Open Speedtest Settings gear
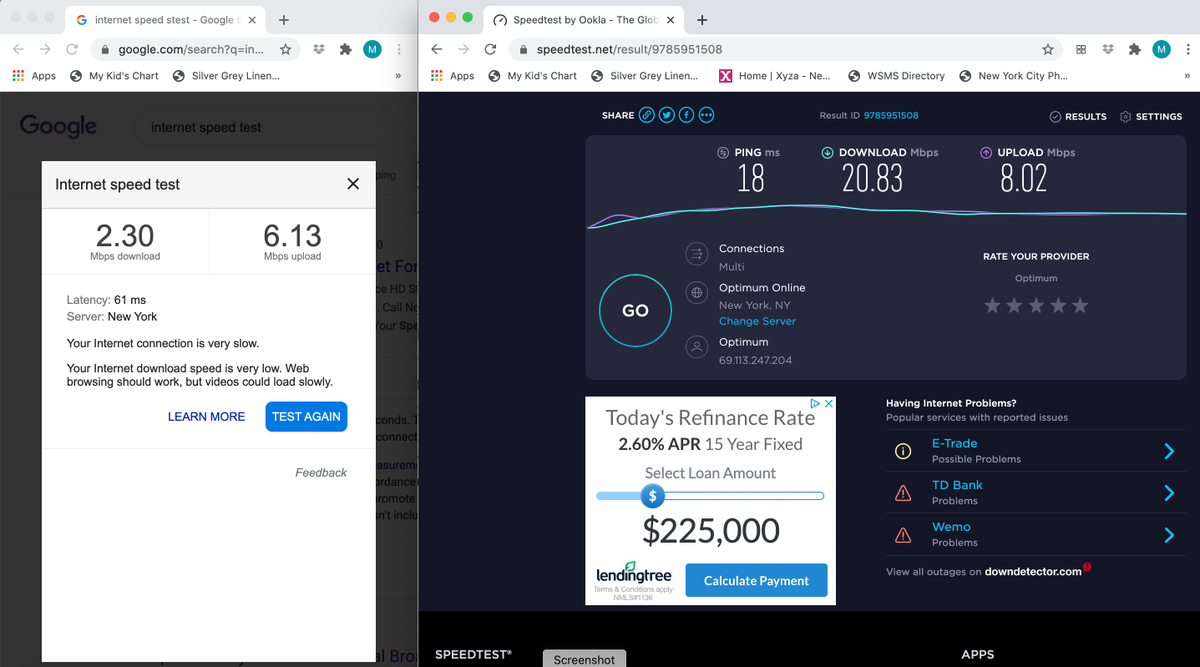Screen dimensions: 1200x667 1151,117
